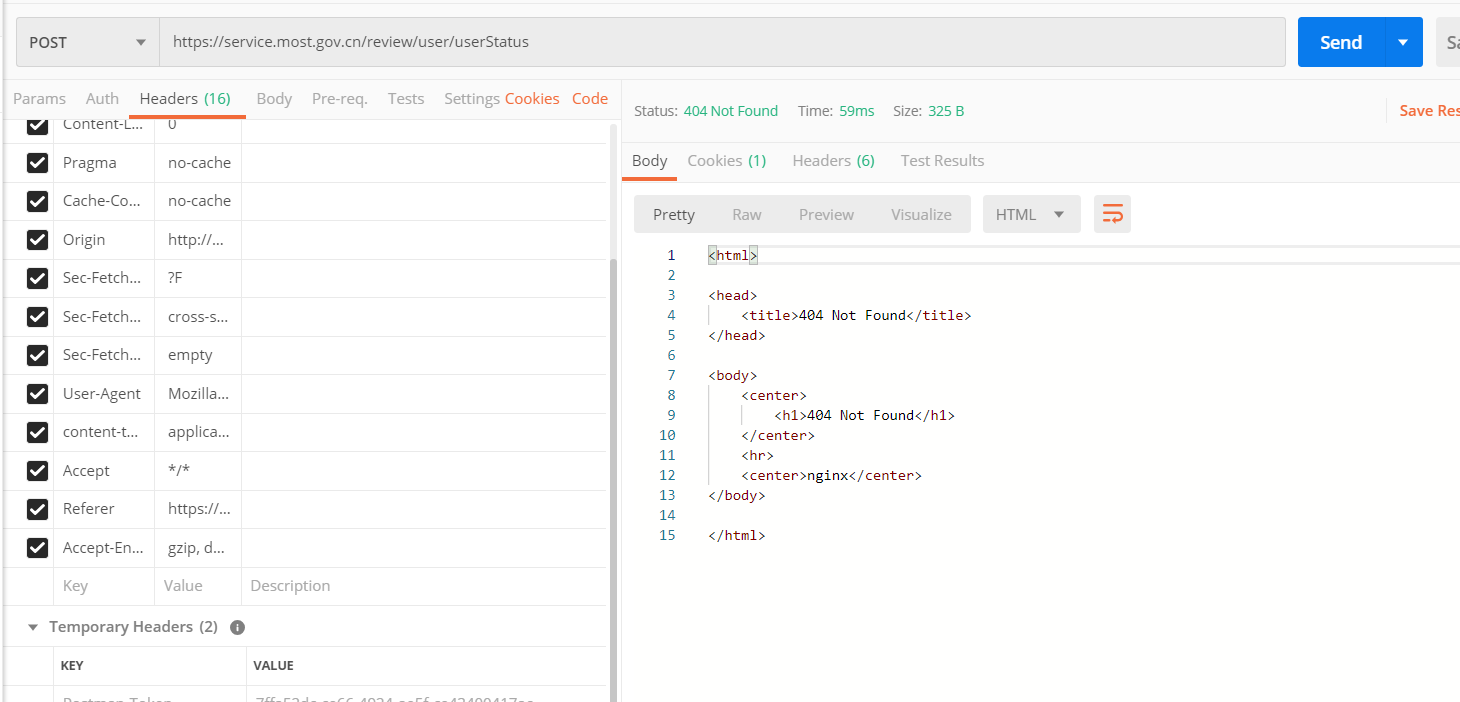The width and height of the screenshot is (1460, 702).
Task: Click the Origin value http://...
Action: click(x=196, y=240)
